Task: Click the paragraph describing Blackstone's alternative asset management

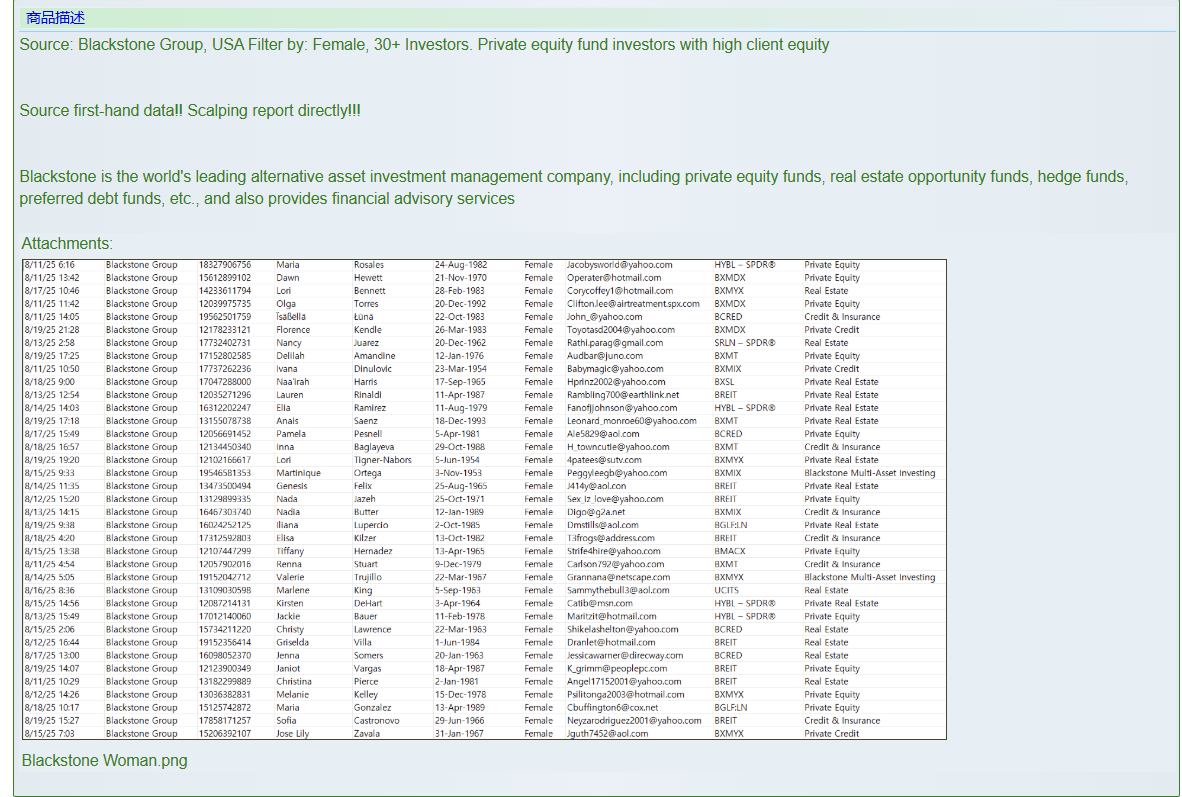Action: (573, 188)
